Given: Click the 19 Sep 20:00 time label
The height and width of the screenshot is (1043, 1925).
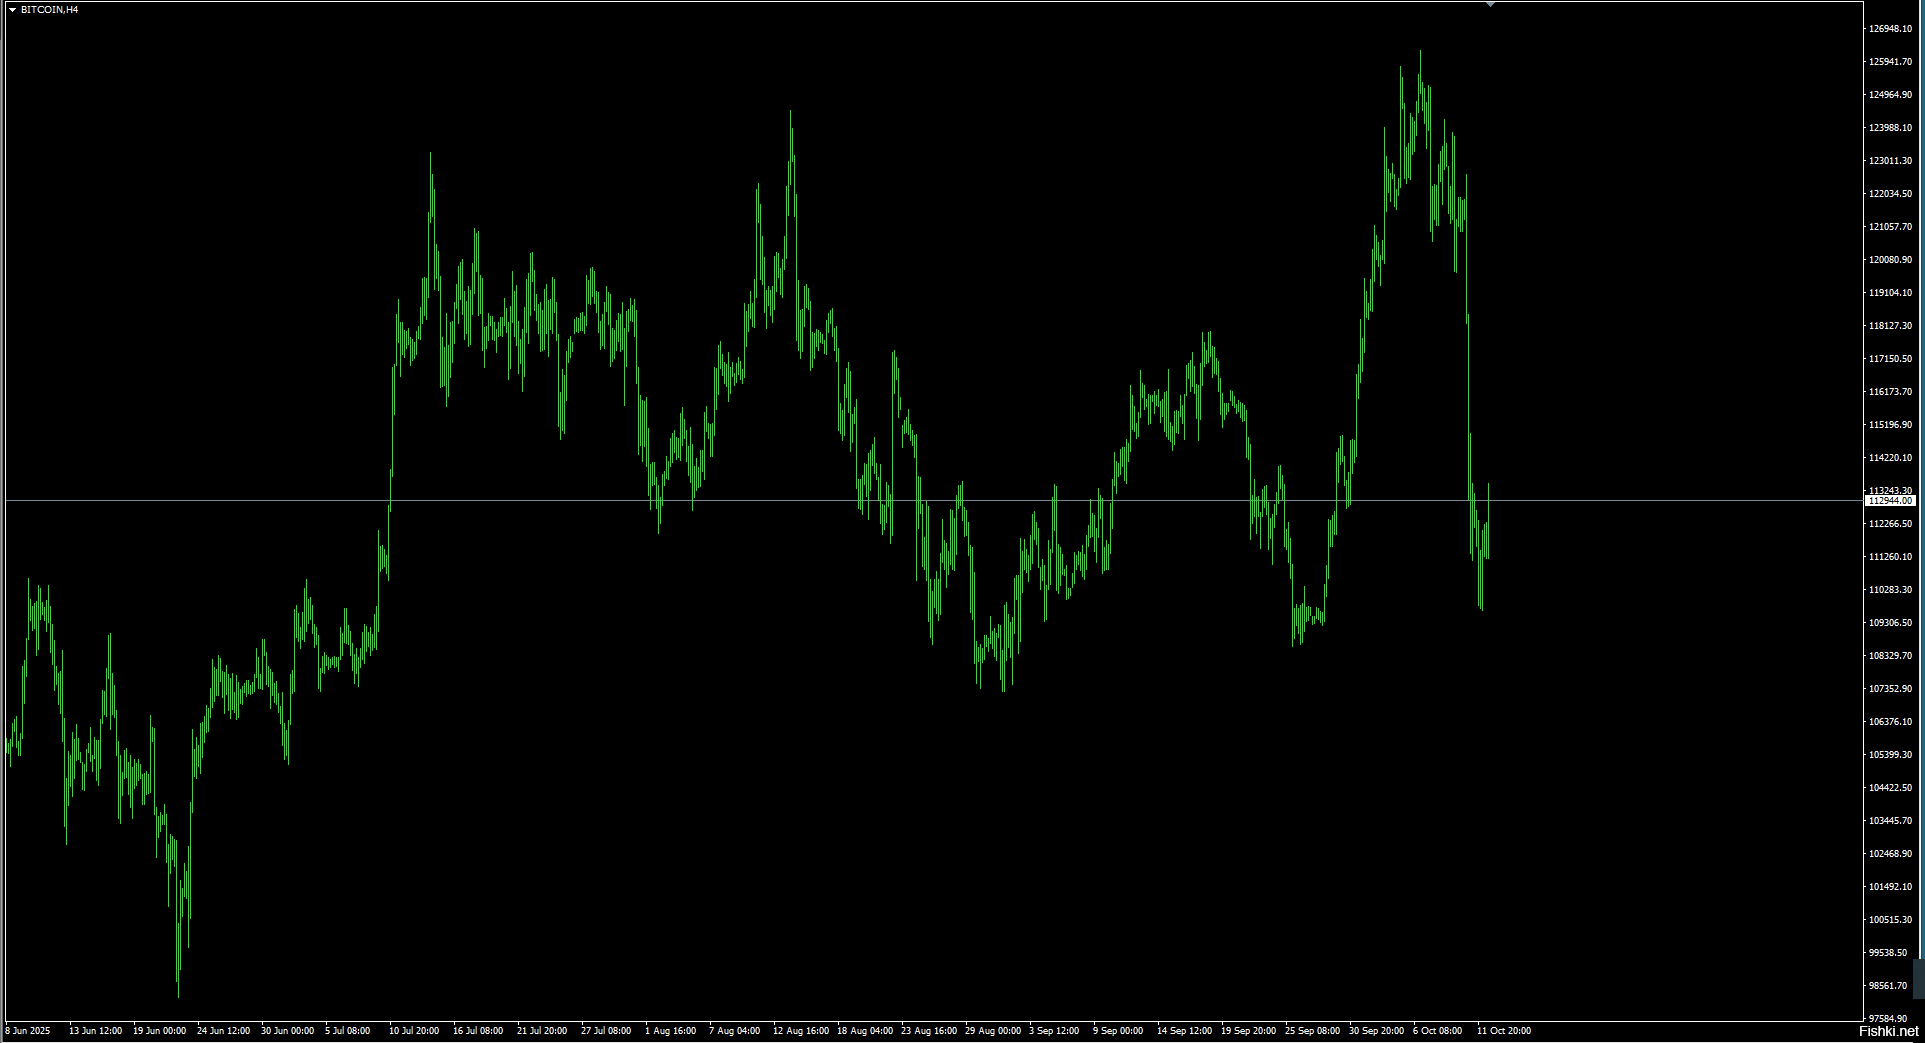Looking at the screenshot, I should (x=1248, y=1031).
